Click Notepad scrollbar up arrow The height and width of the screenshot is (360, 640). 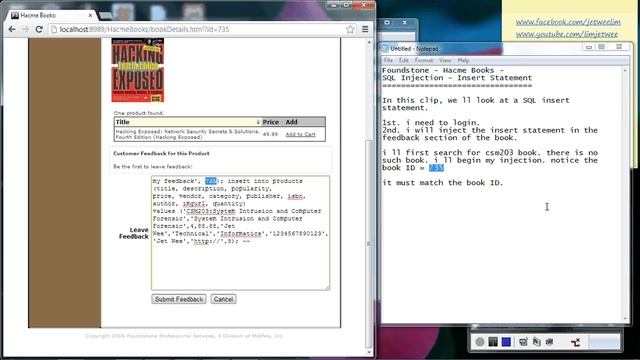point(625,71)
